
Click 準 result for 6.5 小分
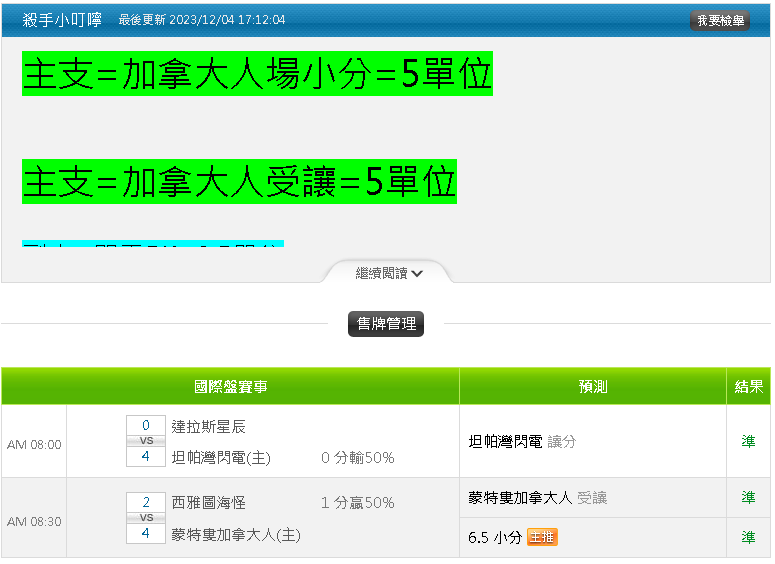click(748, 537)
